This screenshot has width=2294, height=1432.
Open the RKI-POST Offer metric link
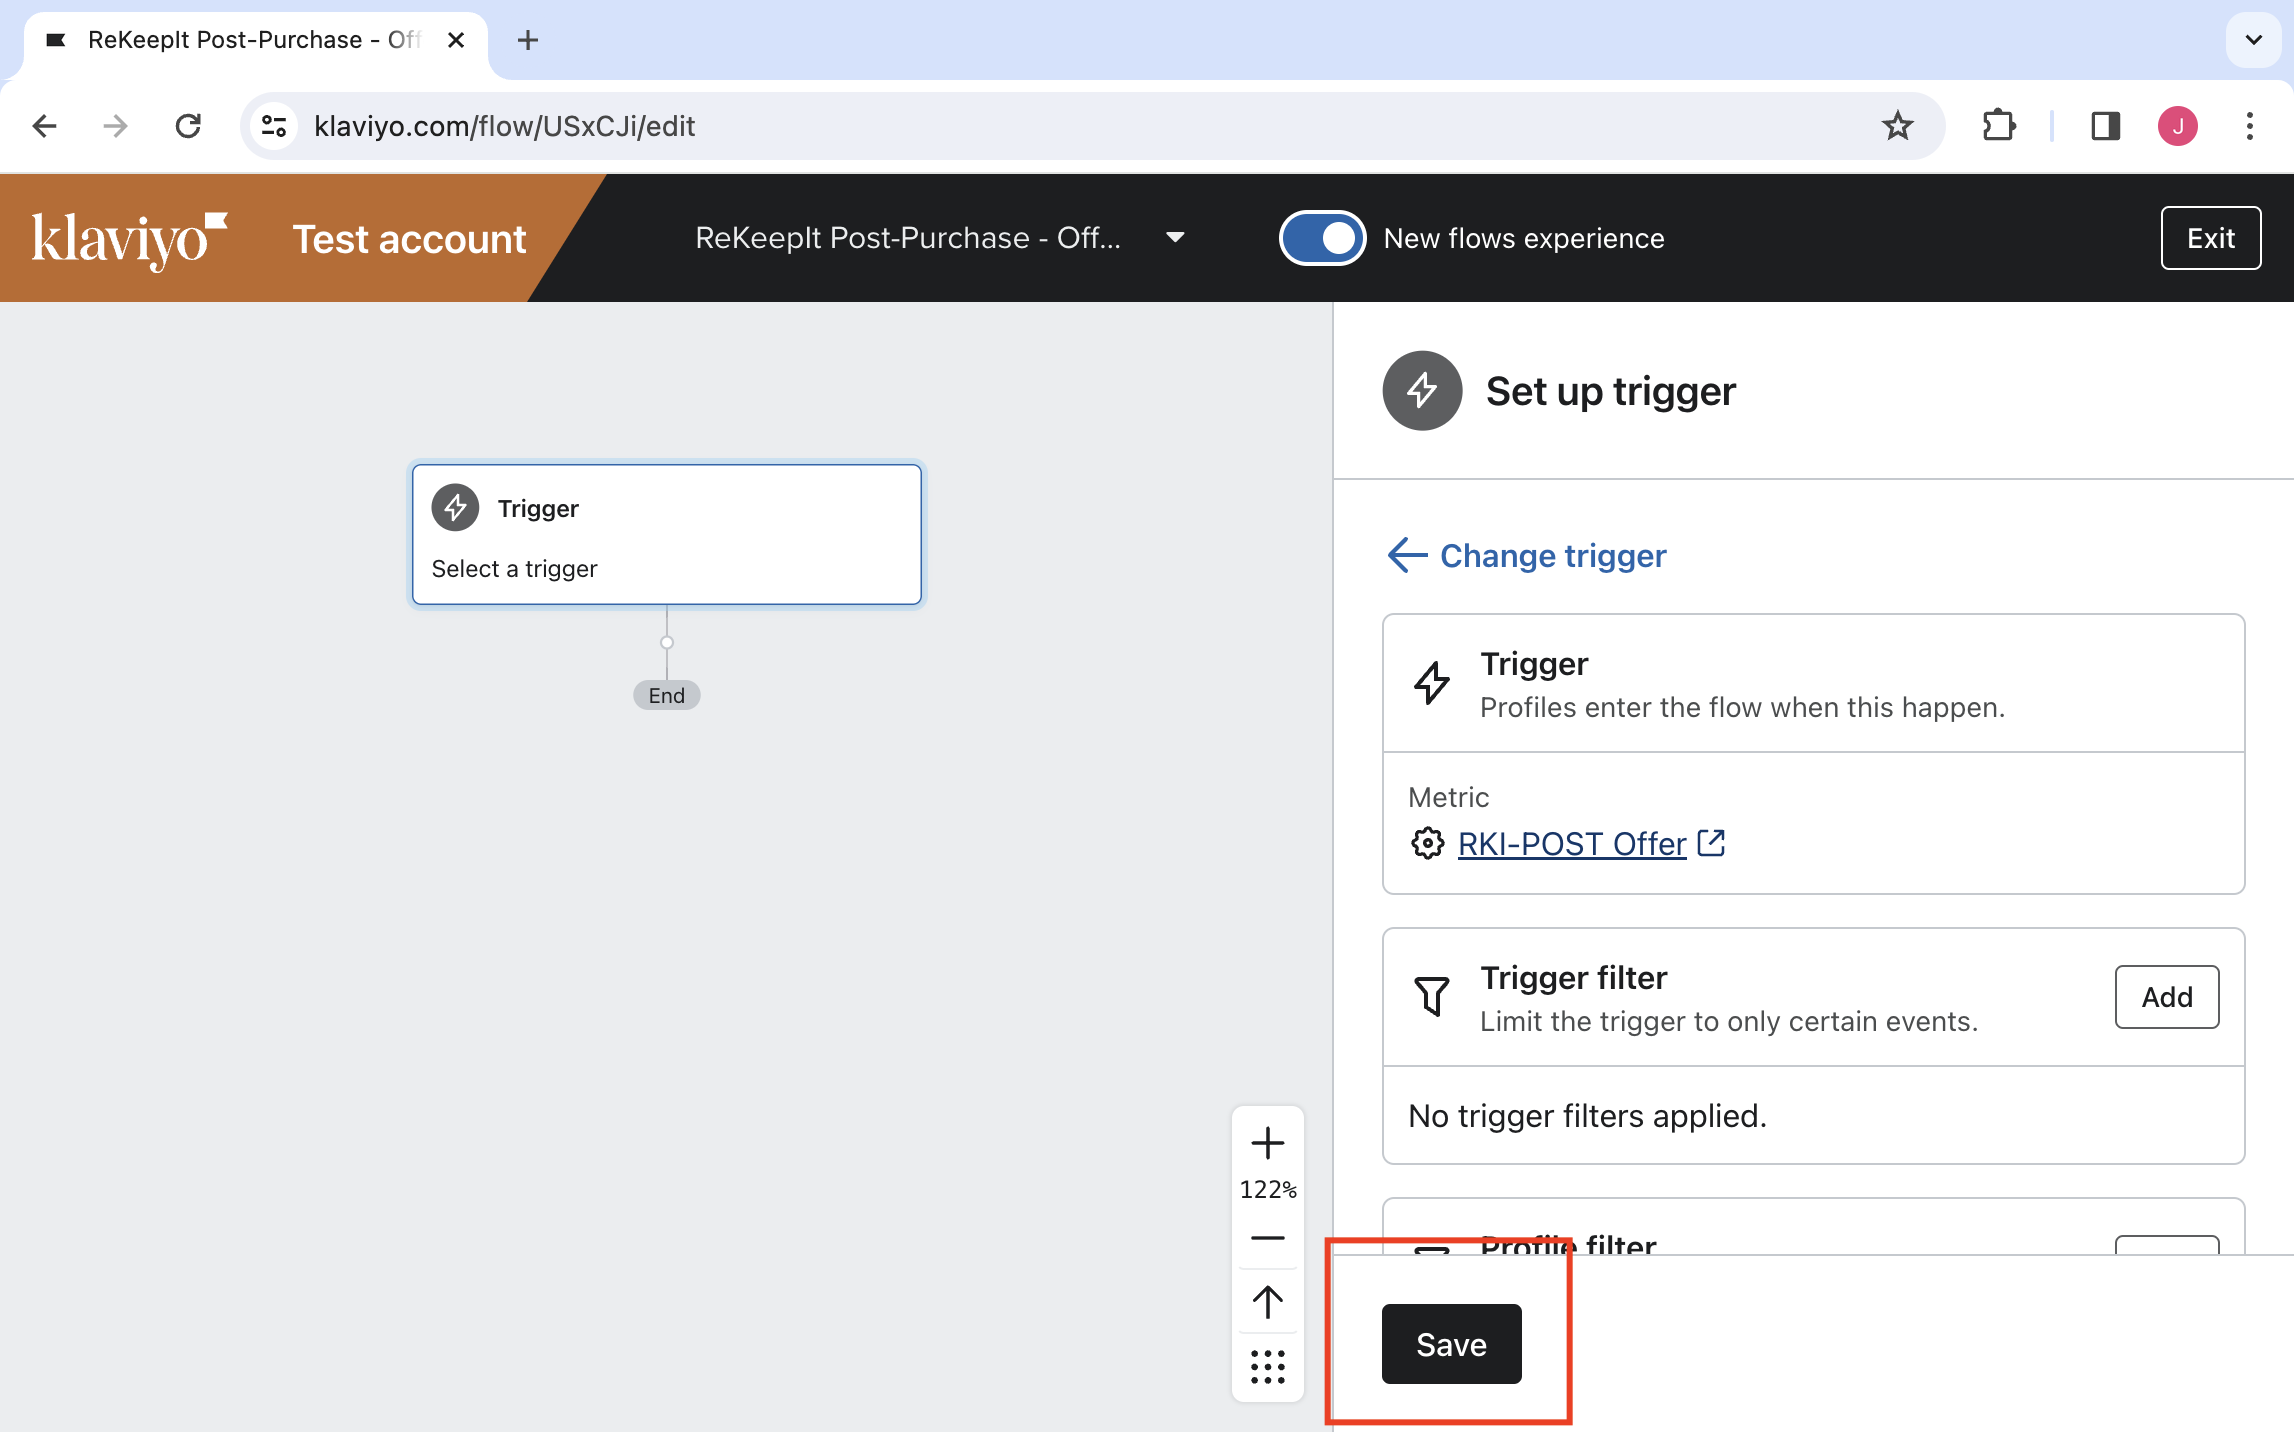point(1571,844)
